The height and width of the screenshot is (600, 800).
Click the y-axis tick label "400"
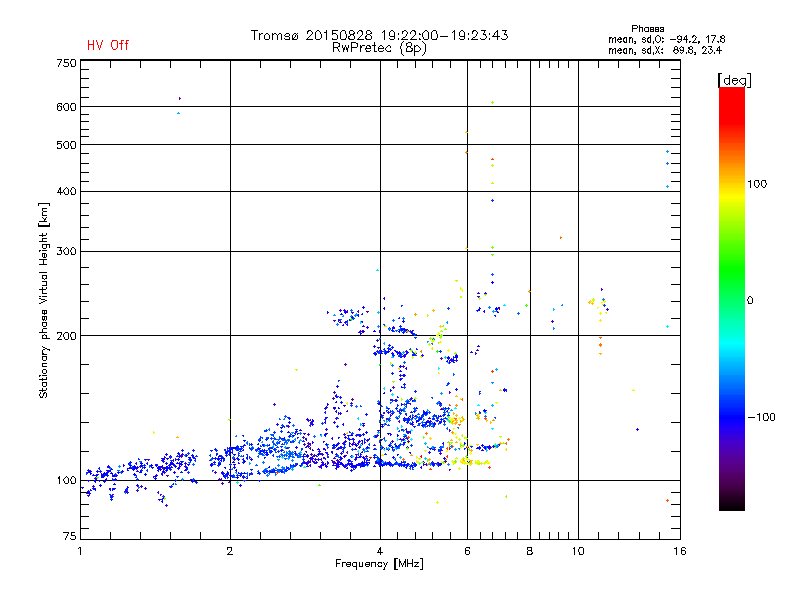(66, 191)
